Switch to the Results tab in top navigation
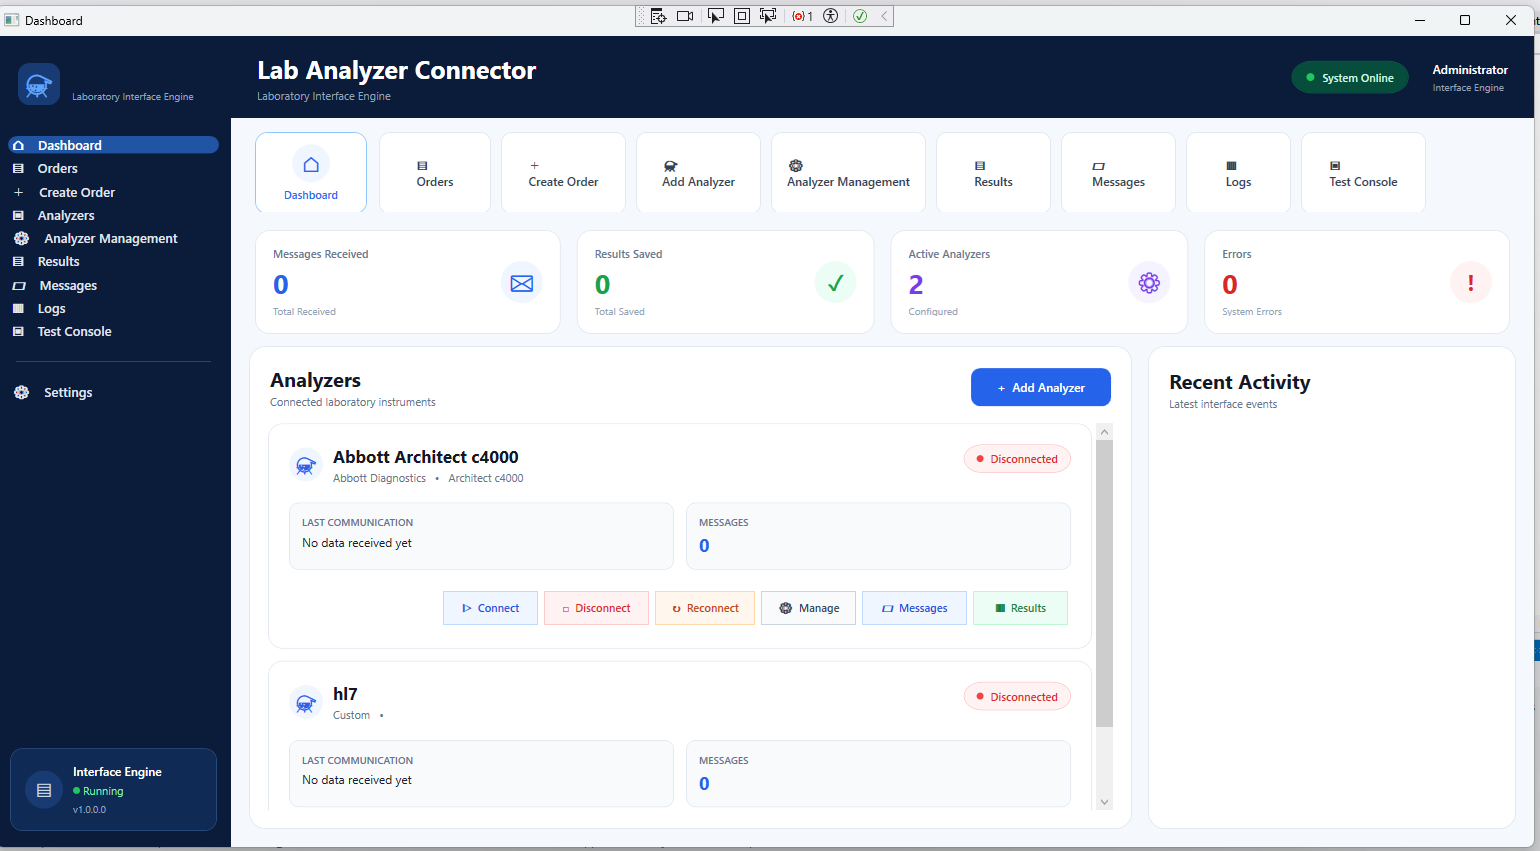Image resolution: width=1540 pixels, height=851 pixels. pyautogui.click(x=993, y=172)
